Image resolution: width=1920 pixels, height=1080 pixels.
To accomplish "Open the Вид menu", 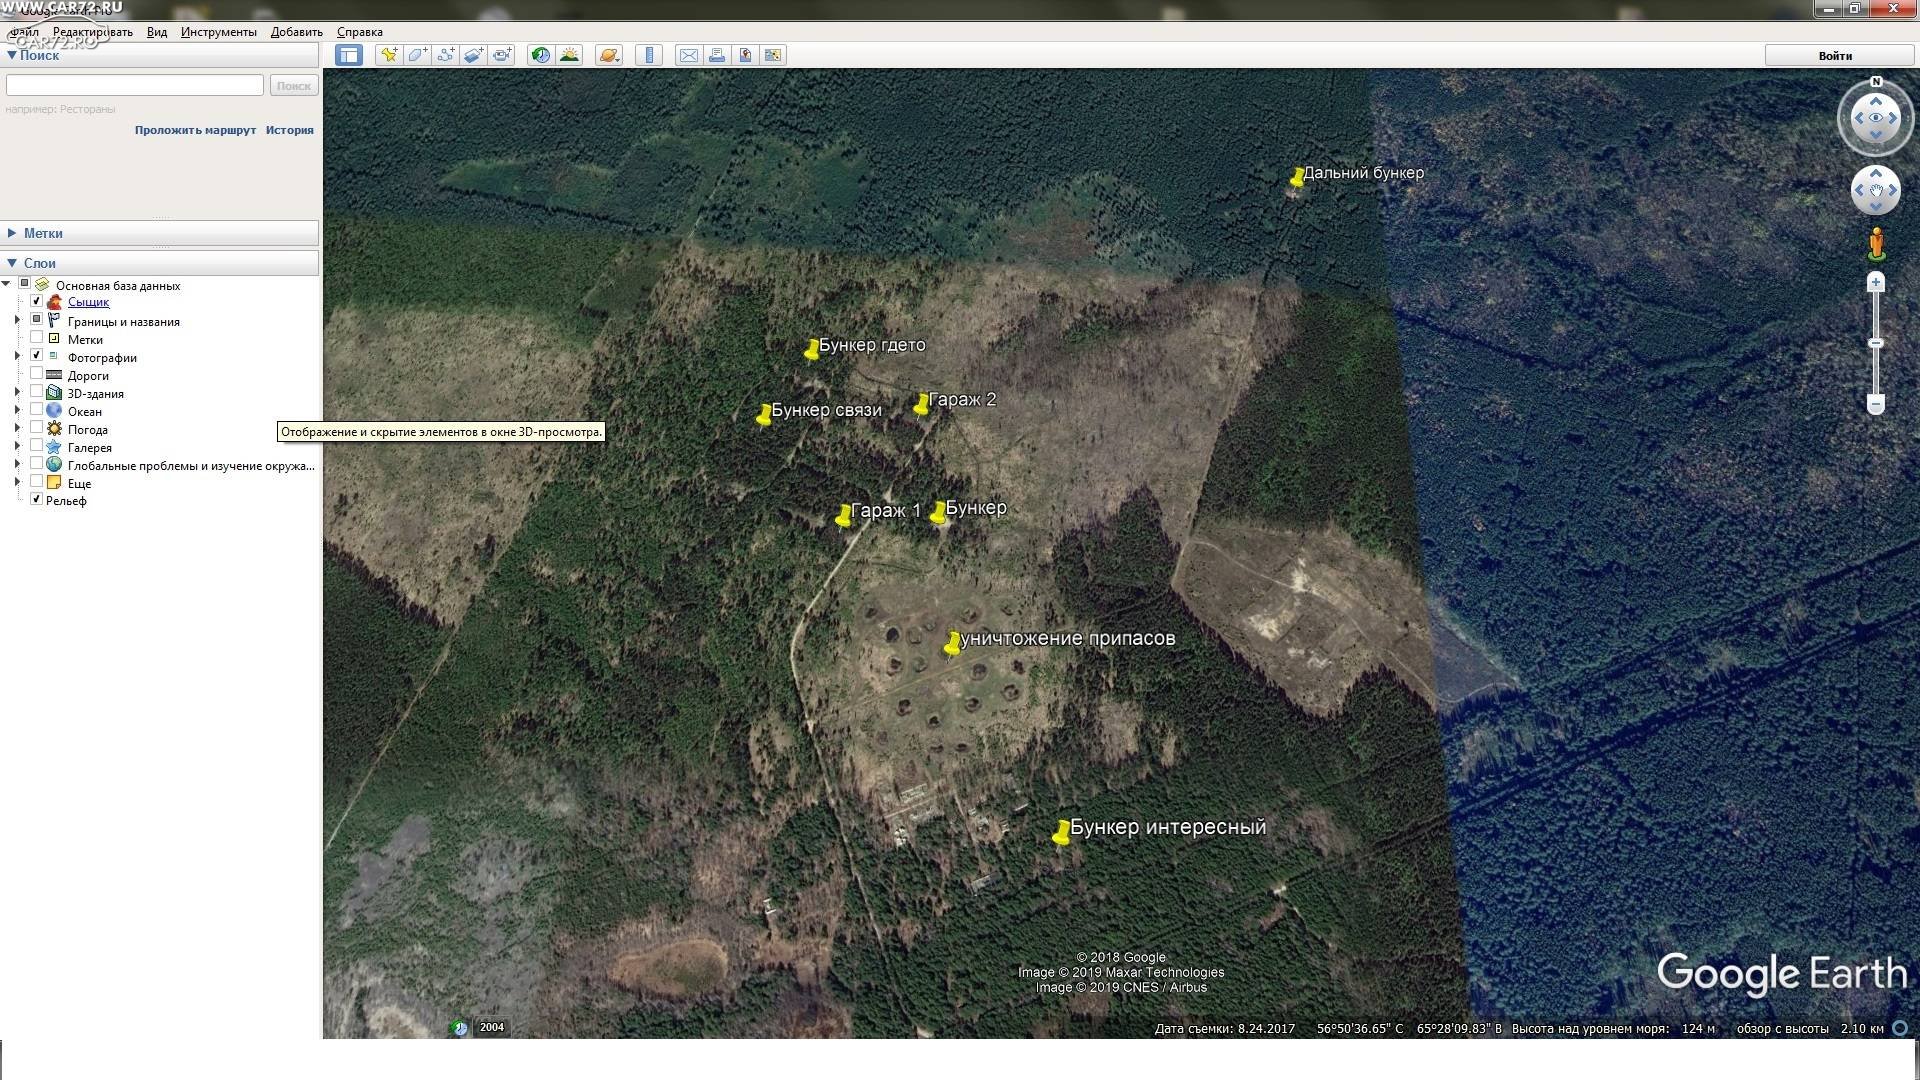I will coord(157,32).
